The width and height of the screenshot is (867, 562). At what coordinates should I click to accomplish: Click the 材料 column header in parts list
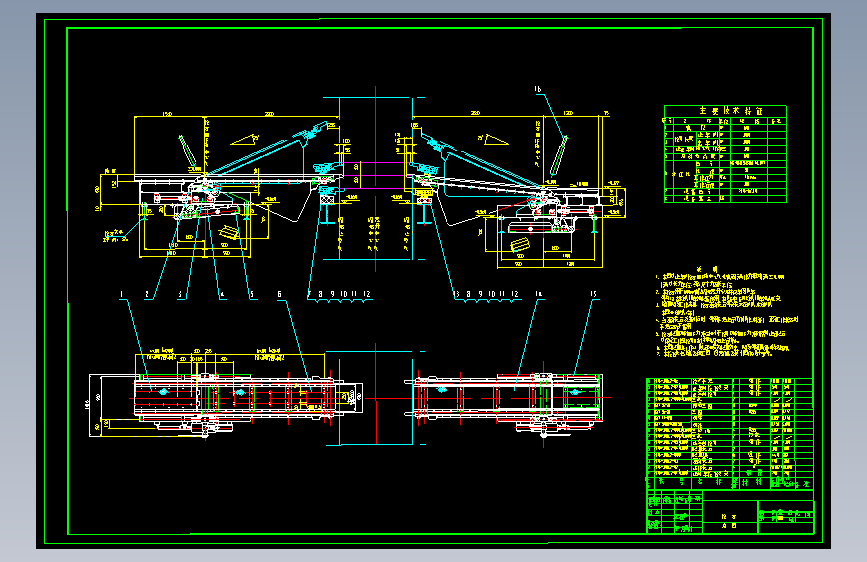click(752, 482)
